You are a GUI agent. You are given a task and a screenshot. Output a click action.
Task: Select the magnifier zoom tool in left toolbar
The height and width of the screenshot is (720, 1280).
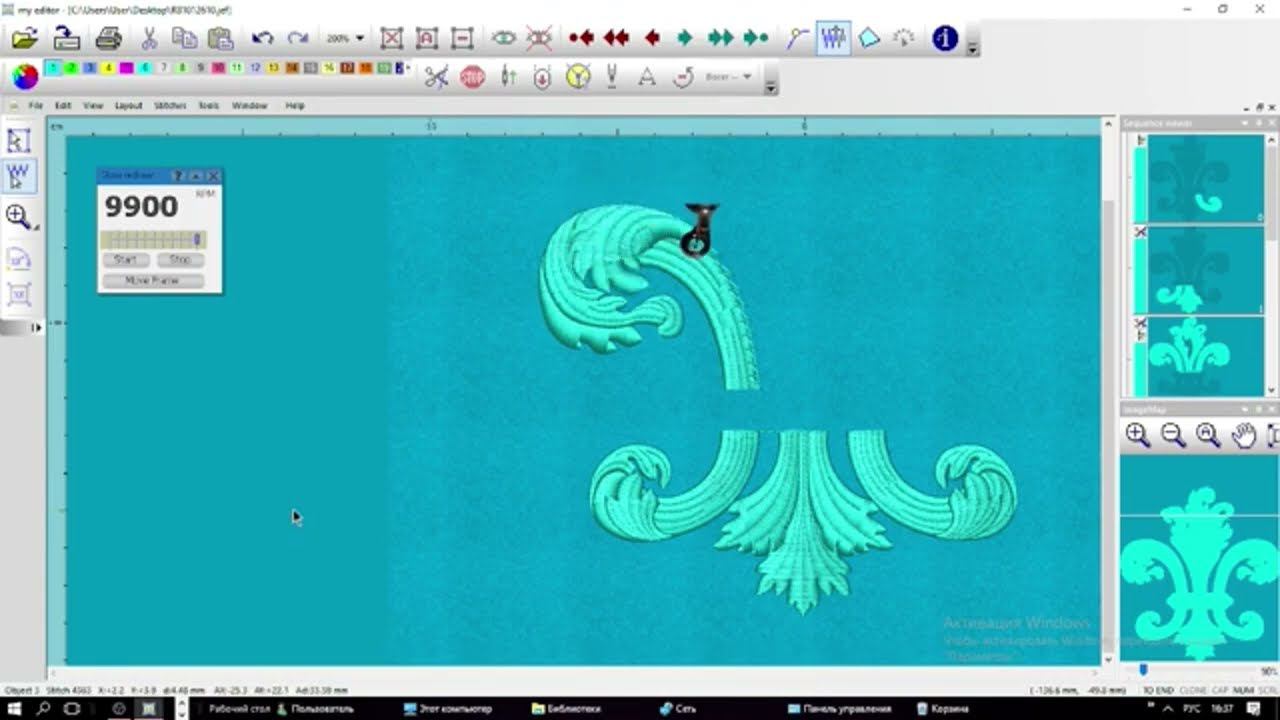pyautogui.click(x=19, y=216)
